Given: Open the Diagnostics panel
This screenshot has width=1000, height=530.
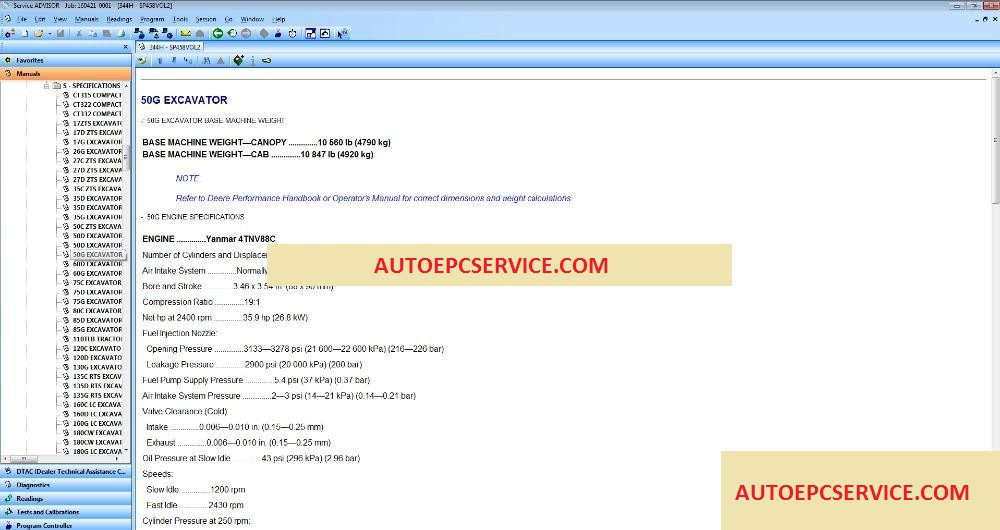Looking at the screenshot, I should [66, 485].
